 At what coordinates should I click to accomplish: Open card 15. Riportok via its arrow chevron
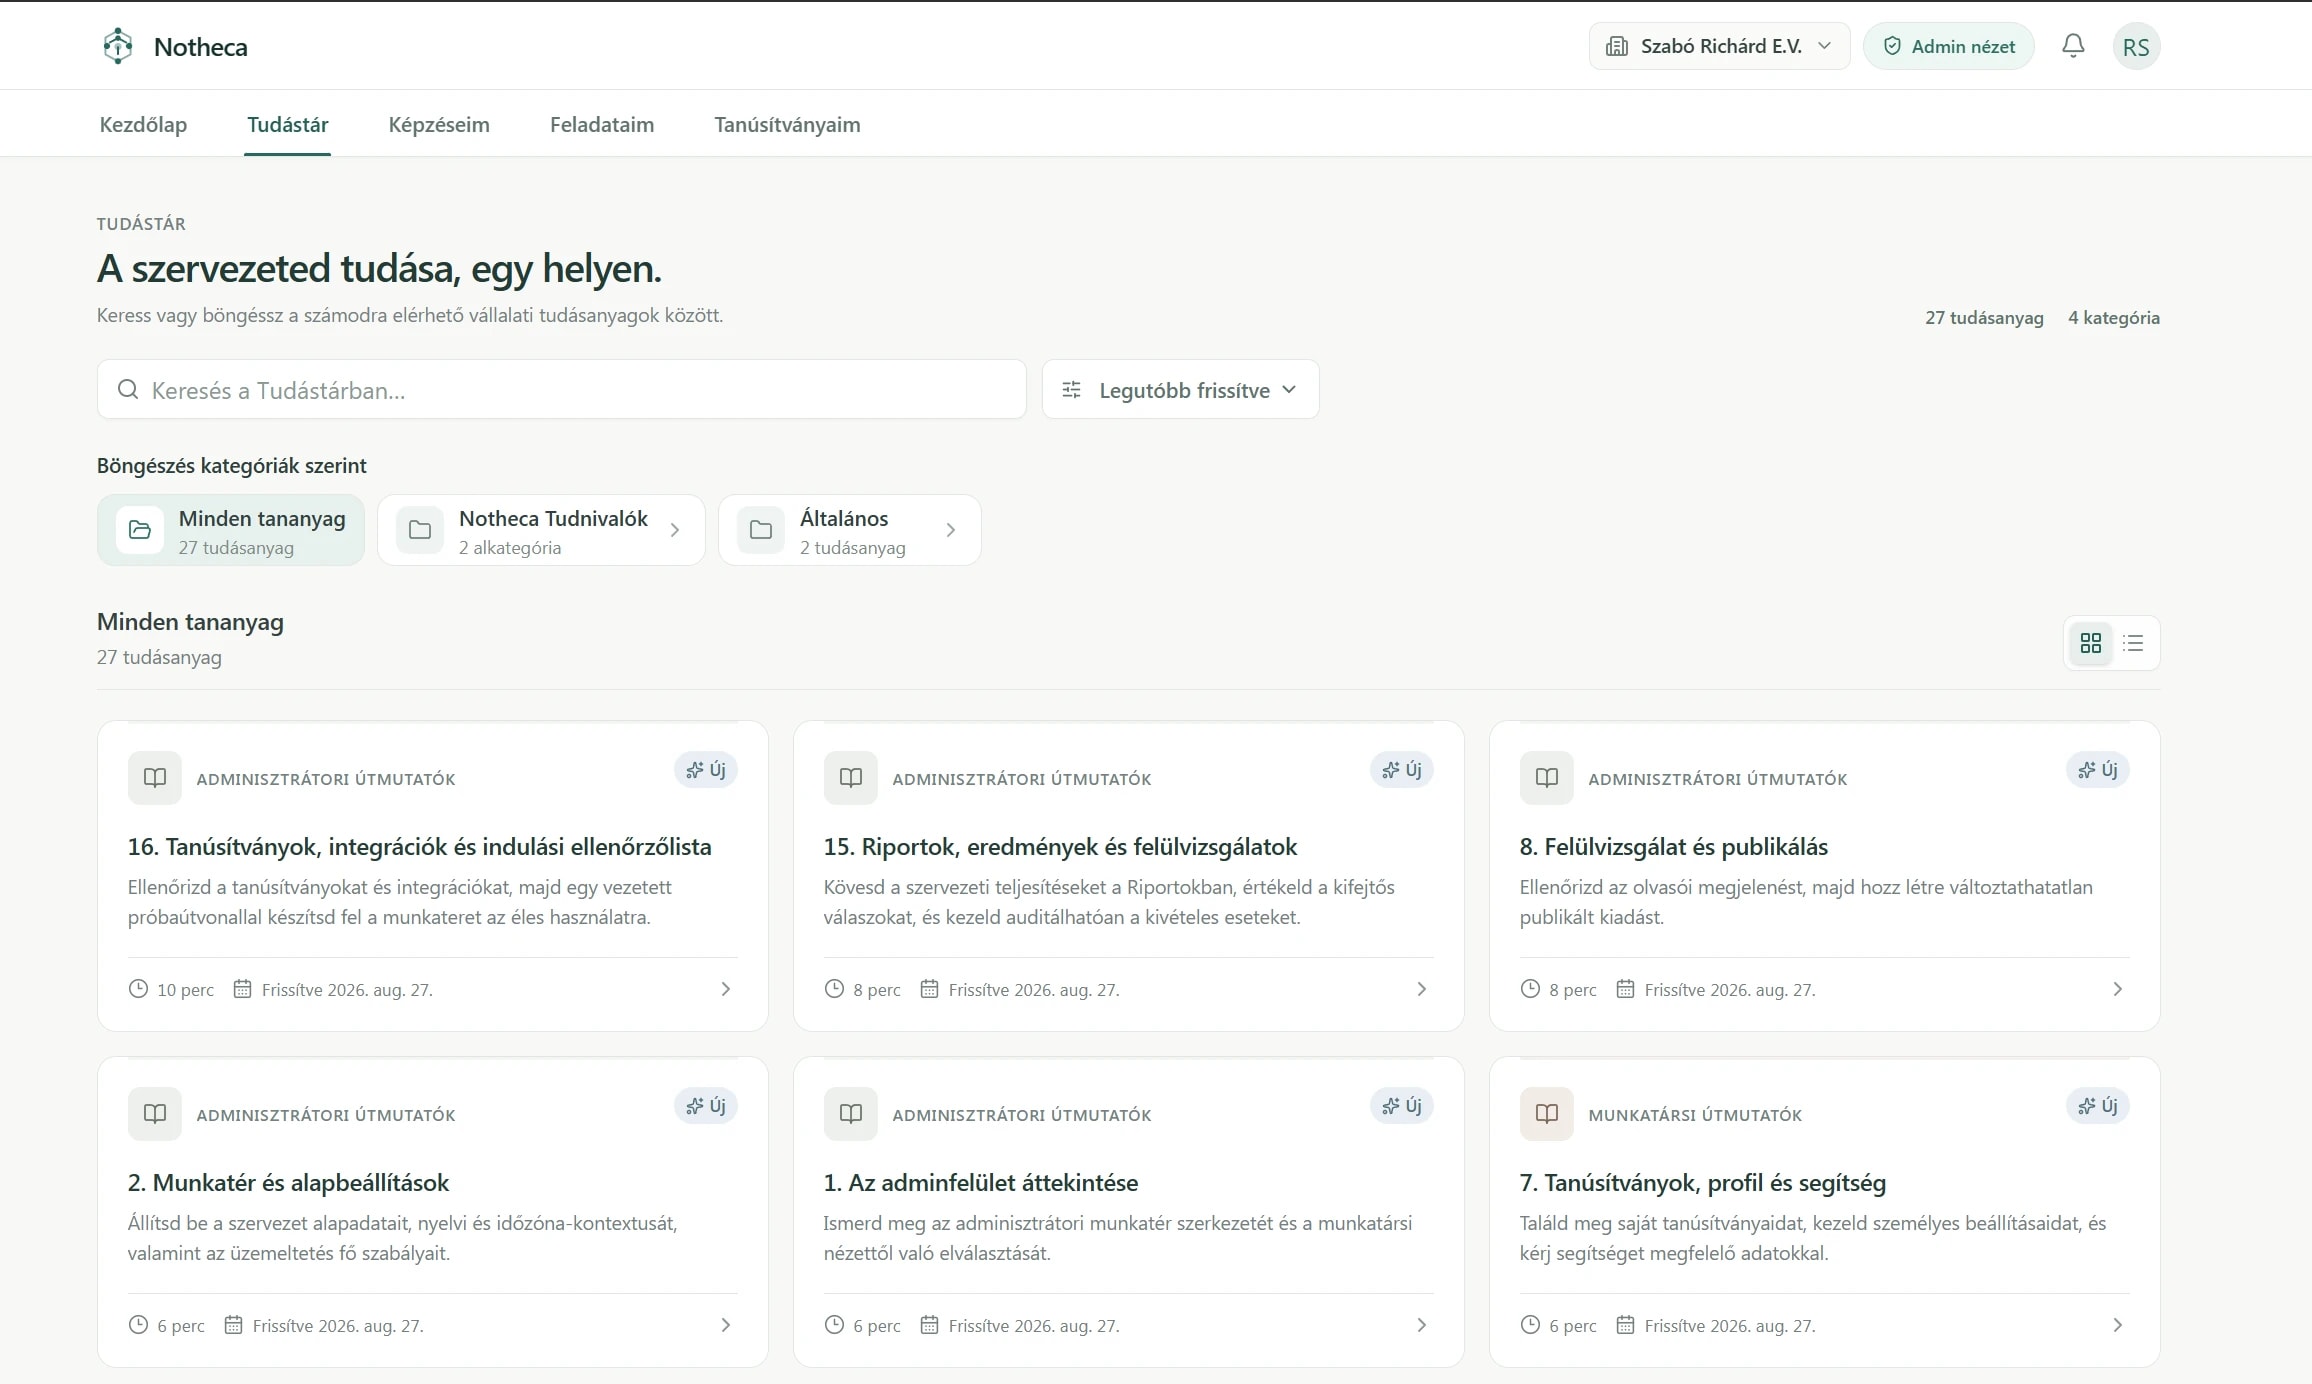1422,989
